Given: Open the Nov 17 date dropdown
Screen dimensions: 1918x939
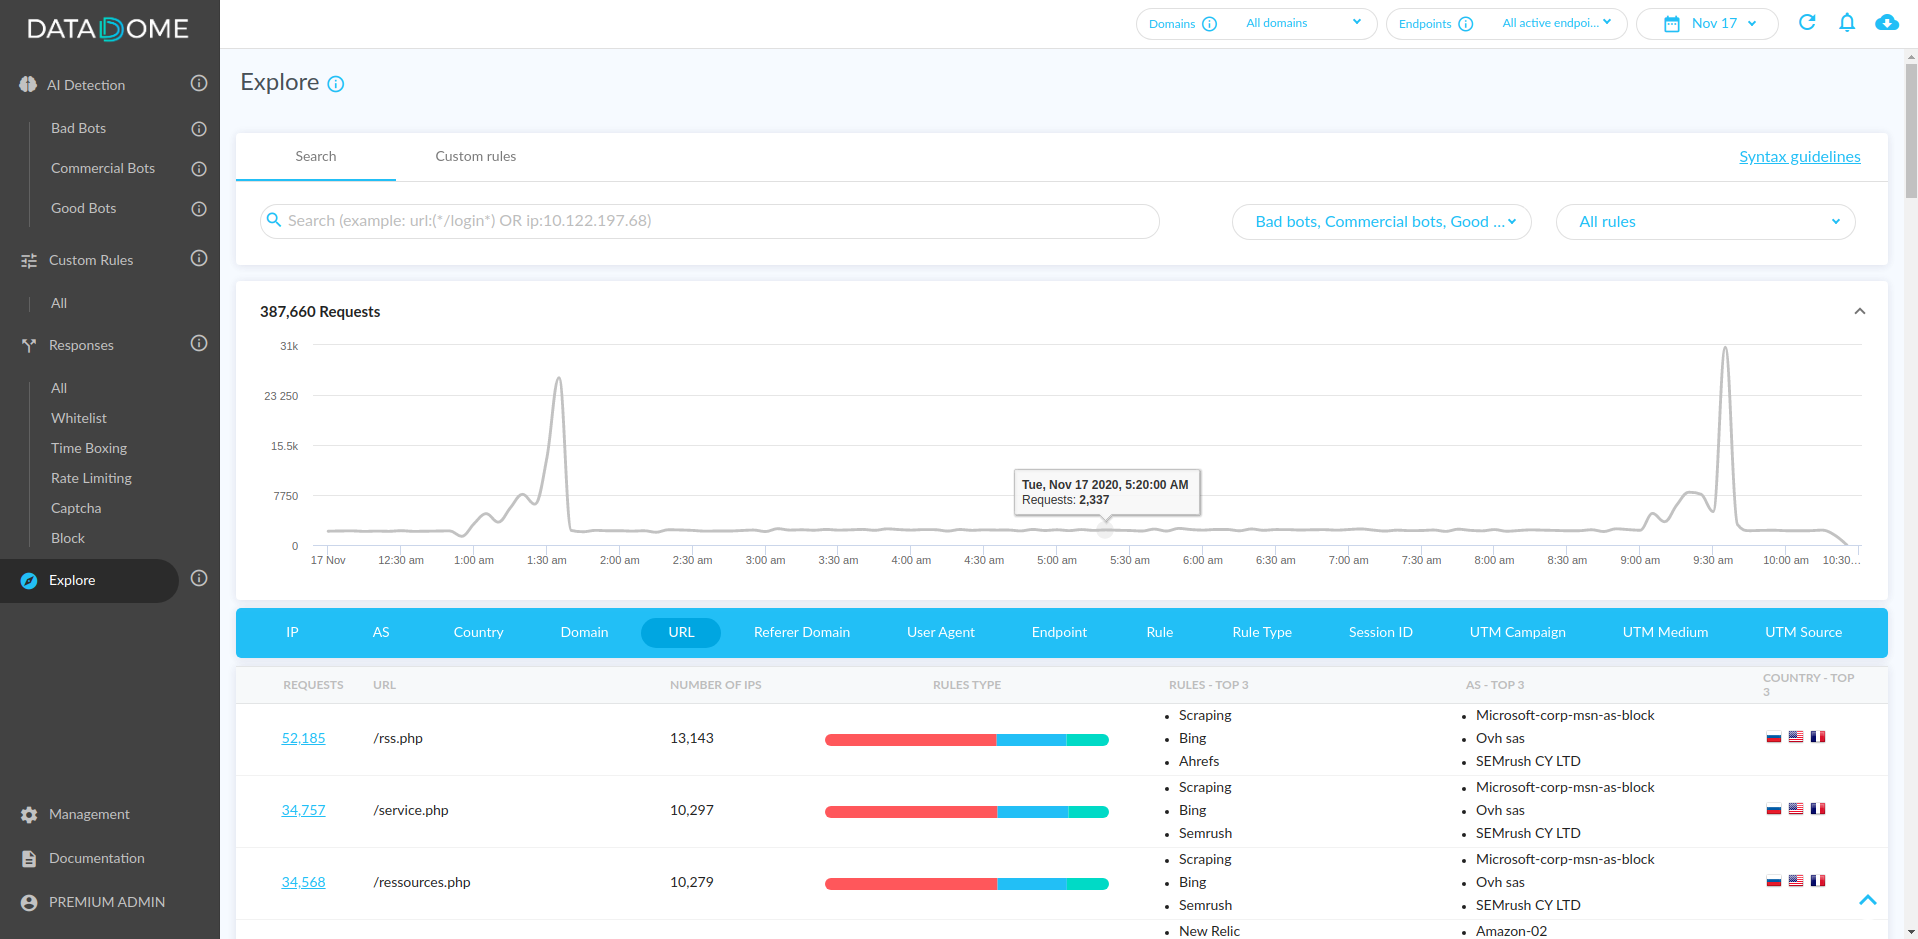Looking at the screenshot, I should coord(1707,24).
